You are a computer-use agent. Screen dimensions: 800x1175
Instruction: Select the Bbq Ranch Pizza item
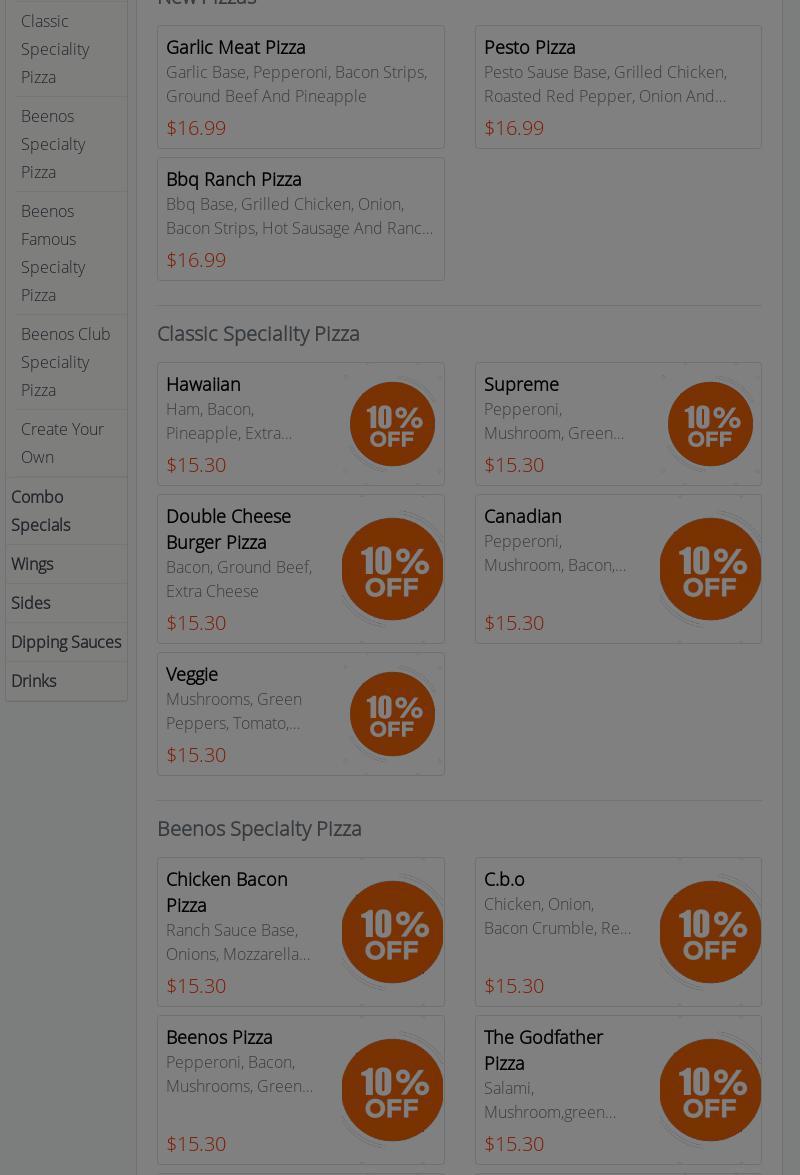coord(233,179)
